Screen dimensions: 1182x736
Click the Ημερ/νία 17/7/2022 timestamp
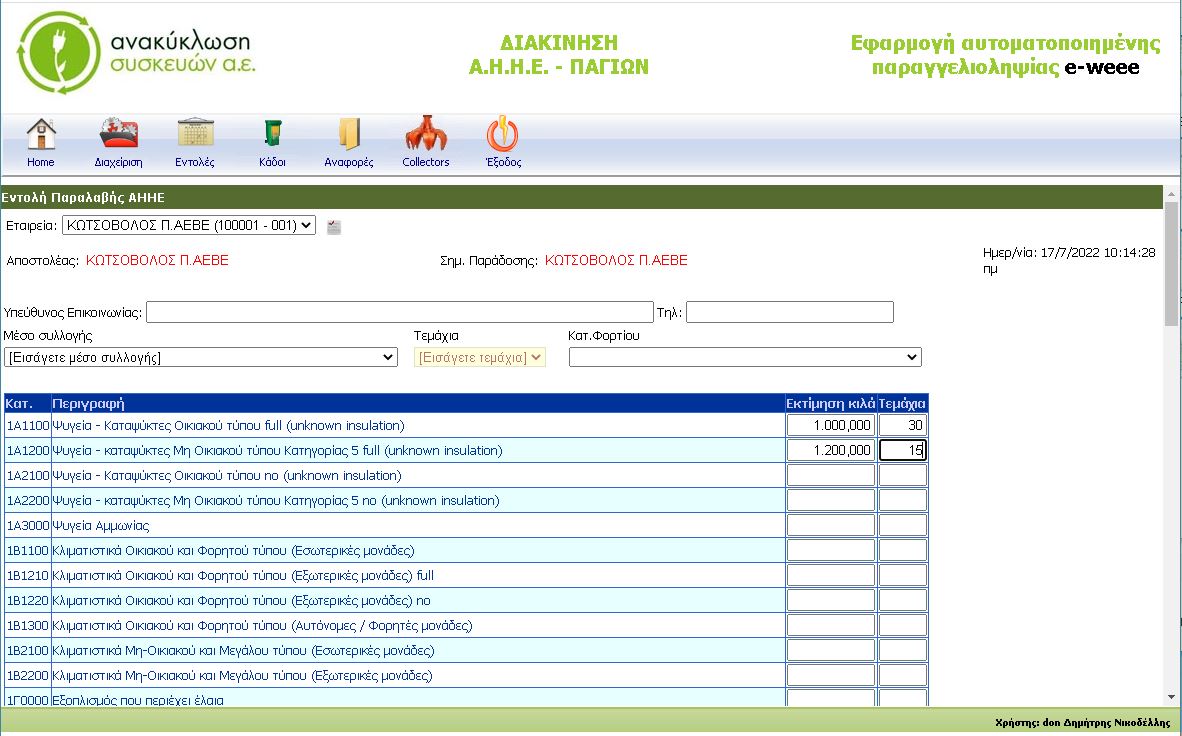[x=1069, y=260]
